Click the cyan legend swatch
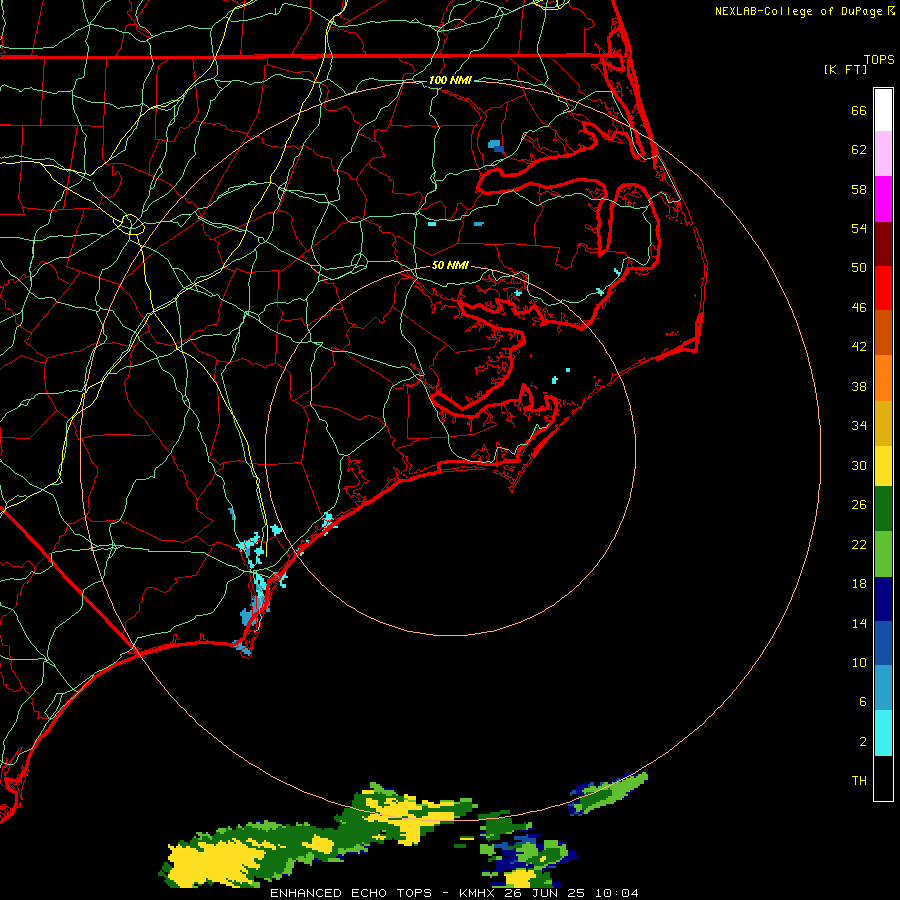 [x=883, y=733]
